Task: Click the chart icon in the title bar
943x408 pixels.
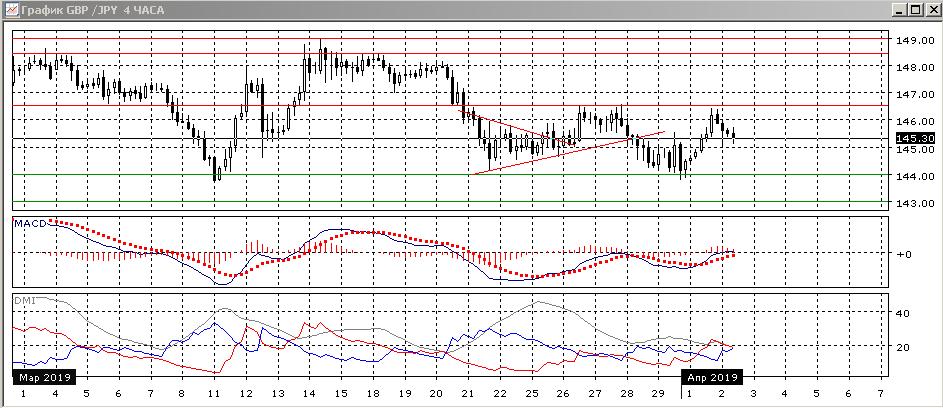Action: (9, 9)
